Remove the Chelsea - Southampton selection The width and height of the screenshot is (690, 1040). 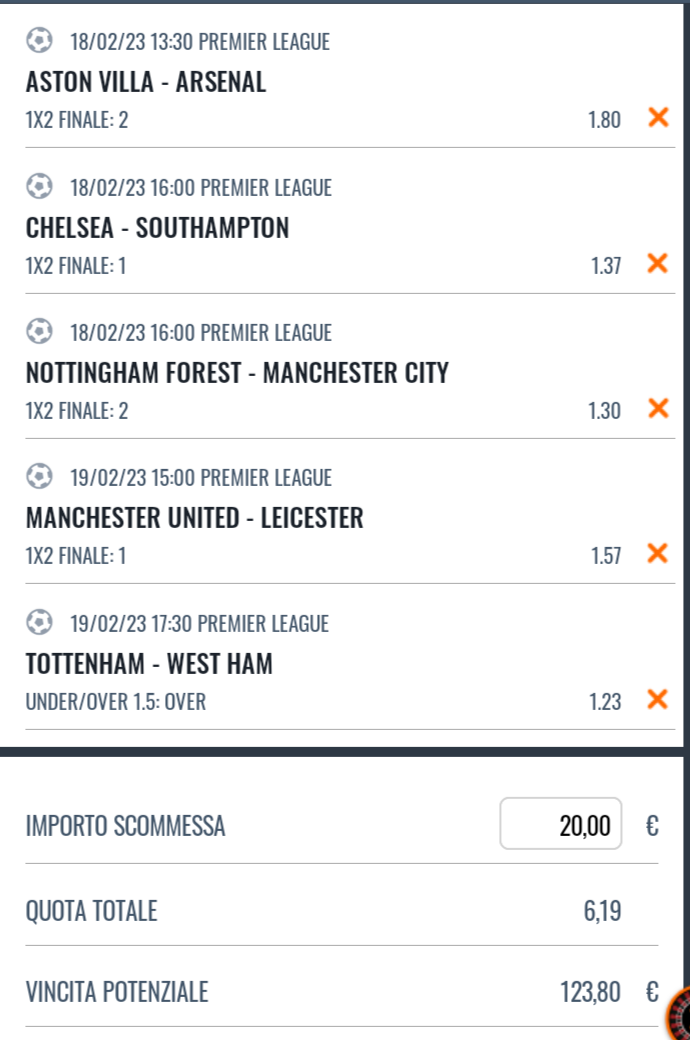point(657,264)
